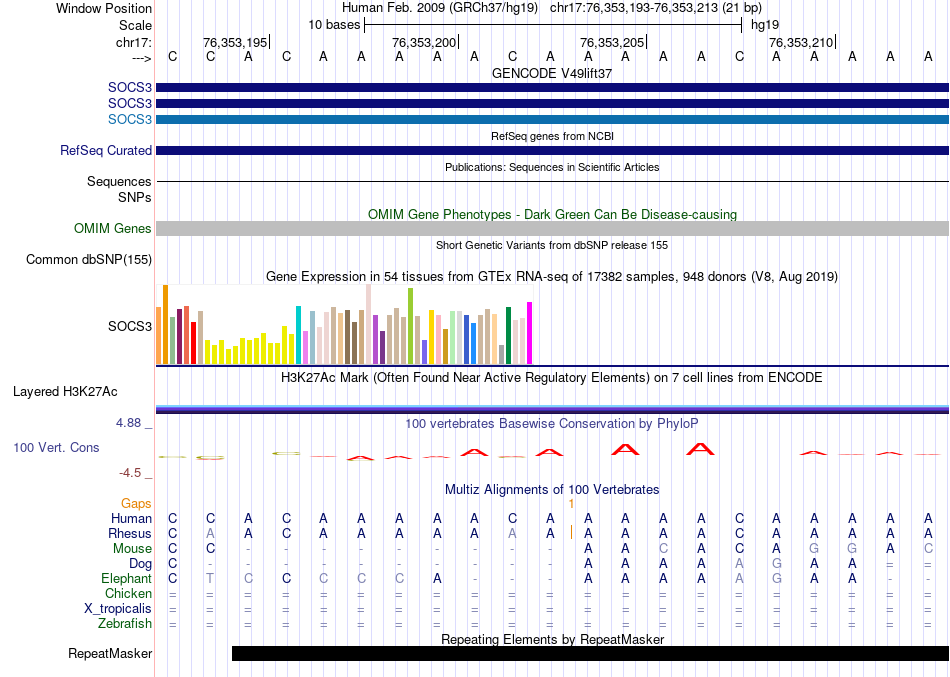The width and height of the screenshot is (950, 677).
Task: Click the 'Common dbSNP(155)' label
Action: click(89, 259)
